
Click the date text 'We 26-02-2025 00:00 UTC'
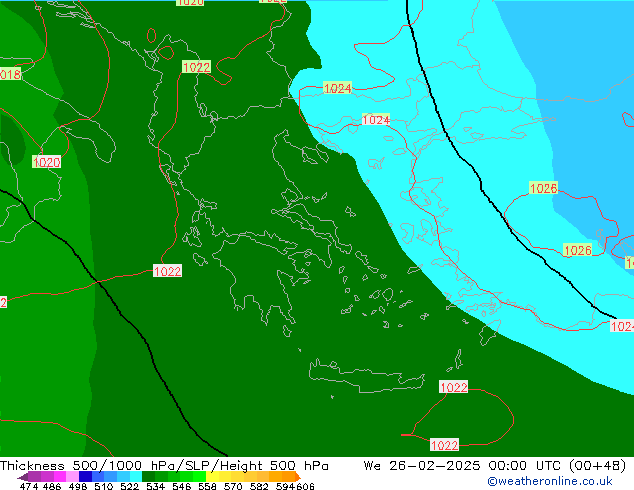coord(462,466)
